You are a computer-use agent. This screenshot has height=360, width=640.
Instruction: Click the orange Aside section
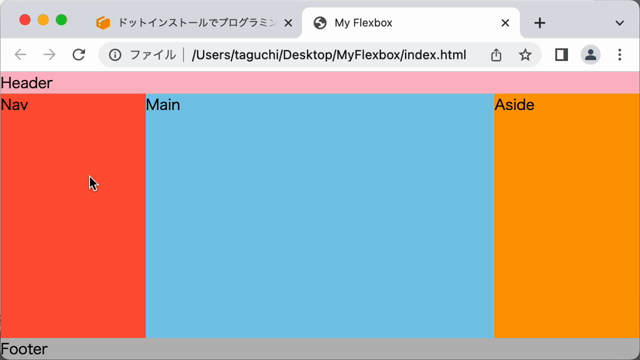567,216
